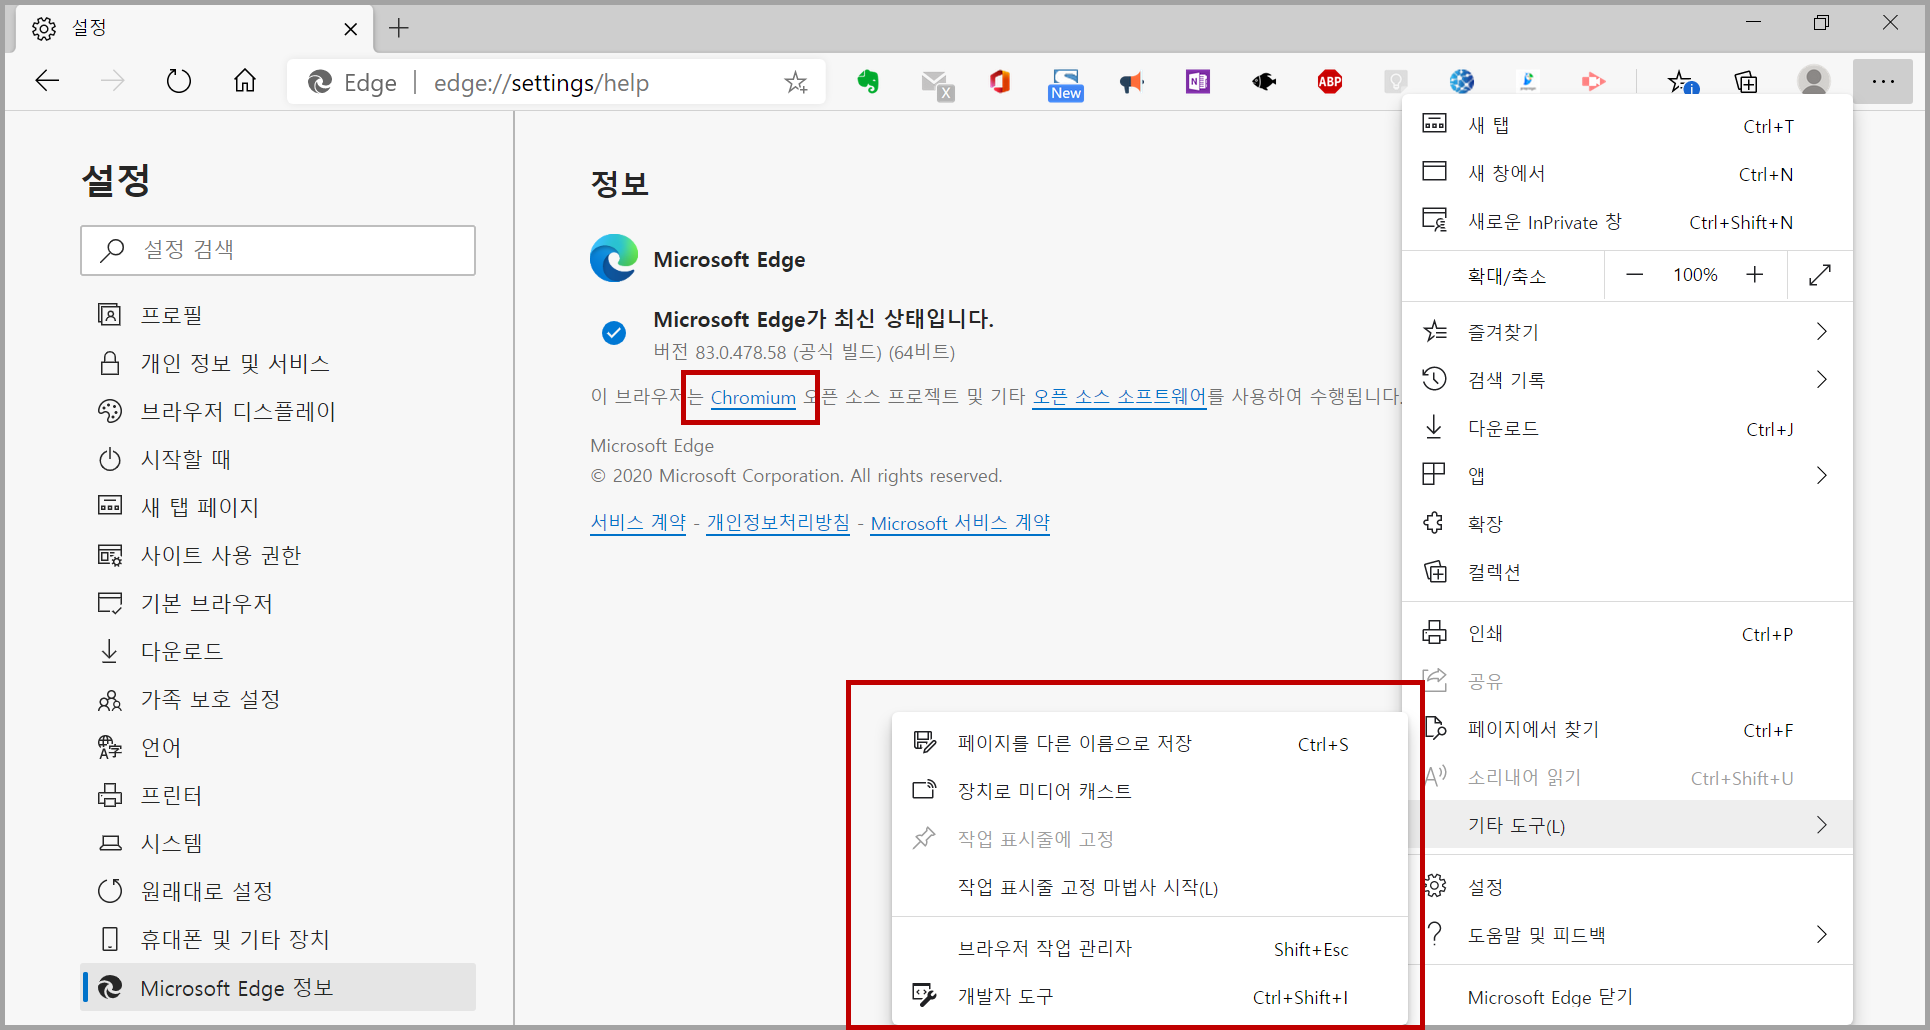Open the Favorites toolbar button
Viewport: 1930px width, 1030px height.
pos(1682,82)
